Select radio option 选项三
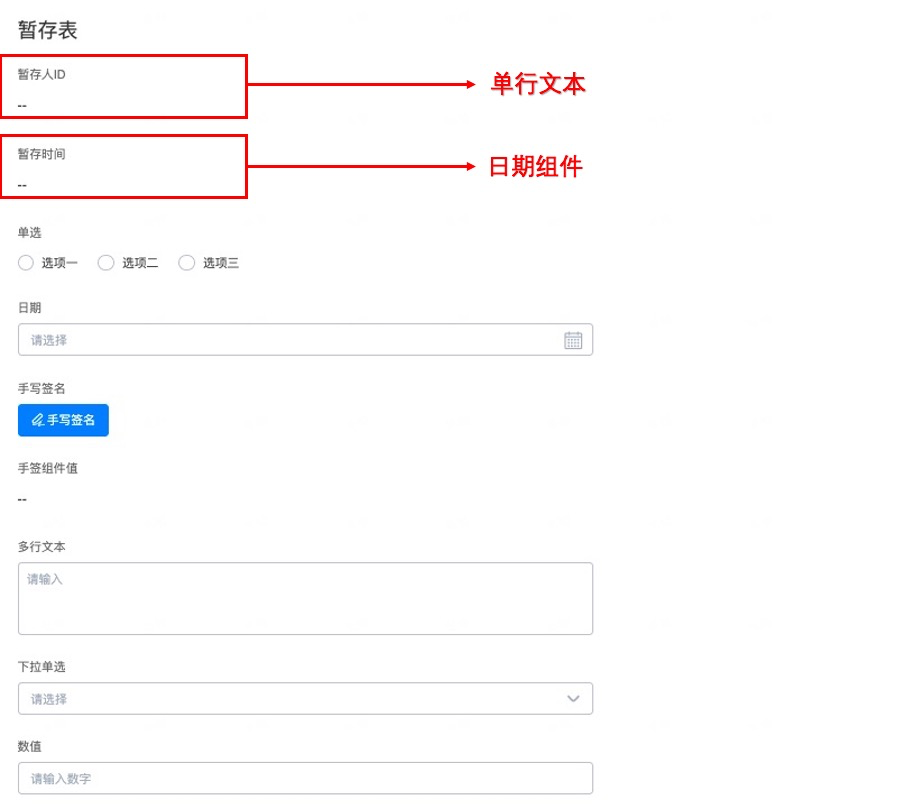 pos(187,263)
